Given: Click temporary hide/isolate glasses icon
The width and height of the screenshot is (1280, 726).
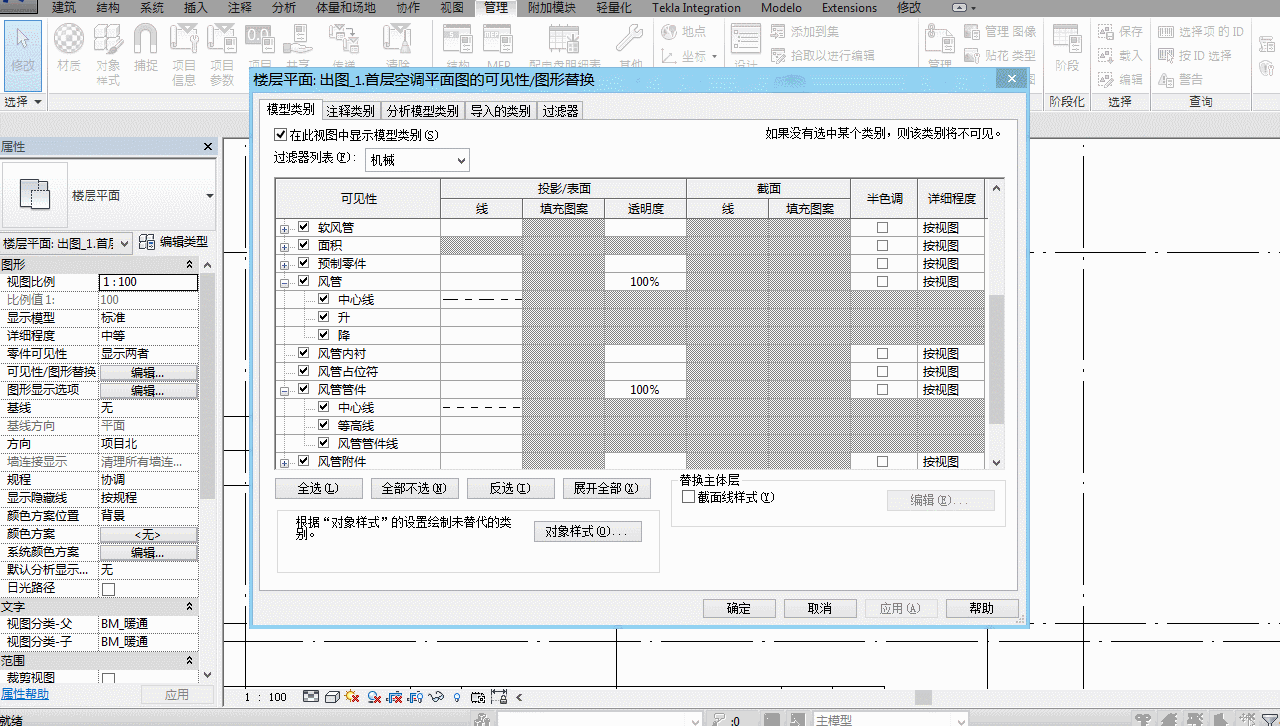Looking at the screenshot, I should point(437,697).
